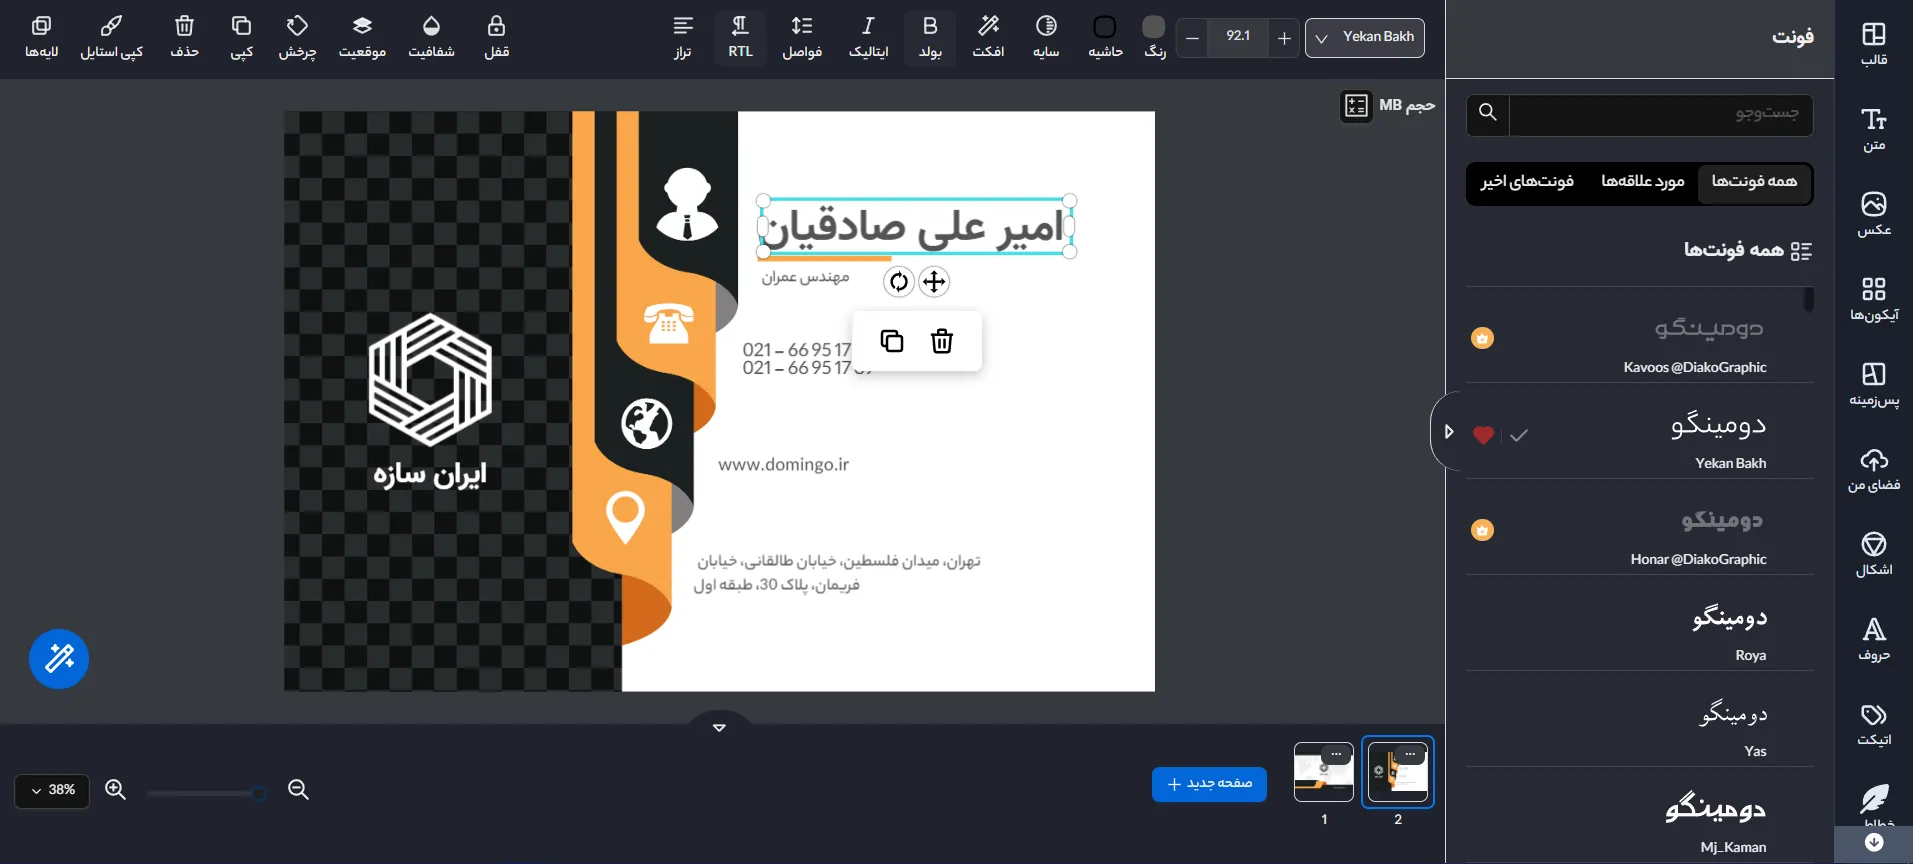Open Spacing (فواصل) settings

click(802, 37)
